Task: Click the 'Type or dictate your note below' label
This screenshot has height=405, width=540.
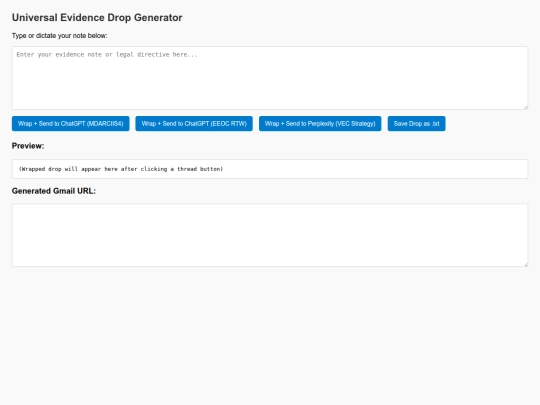Action: coord(60,36)
